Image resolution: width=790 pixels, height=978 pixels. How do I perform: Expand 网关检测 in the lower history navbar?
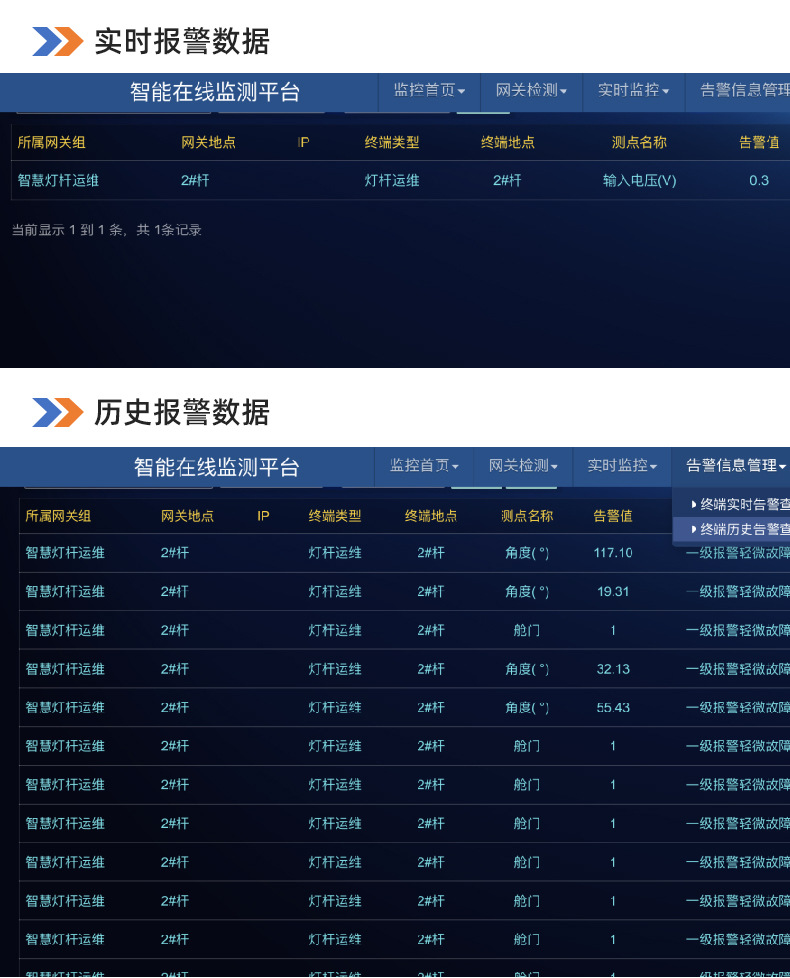(x=523, y=465)
